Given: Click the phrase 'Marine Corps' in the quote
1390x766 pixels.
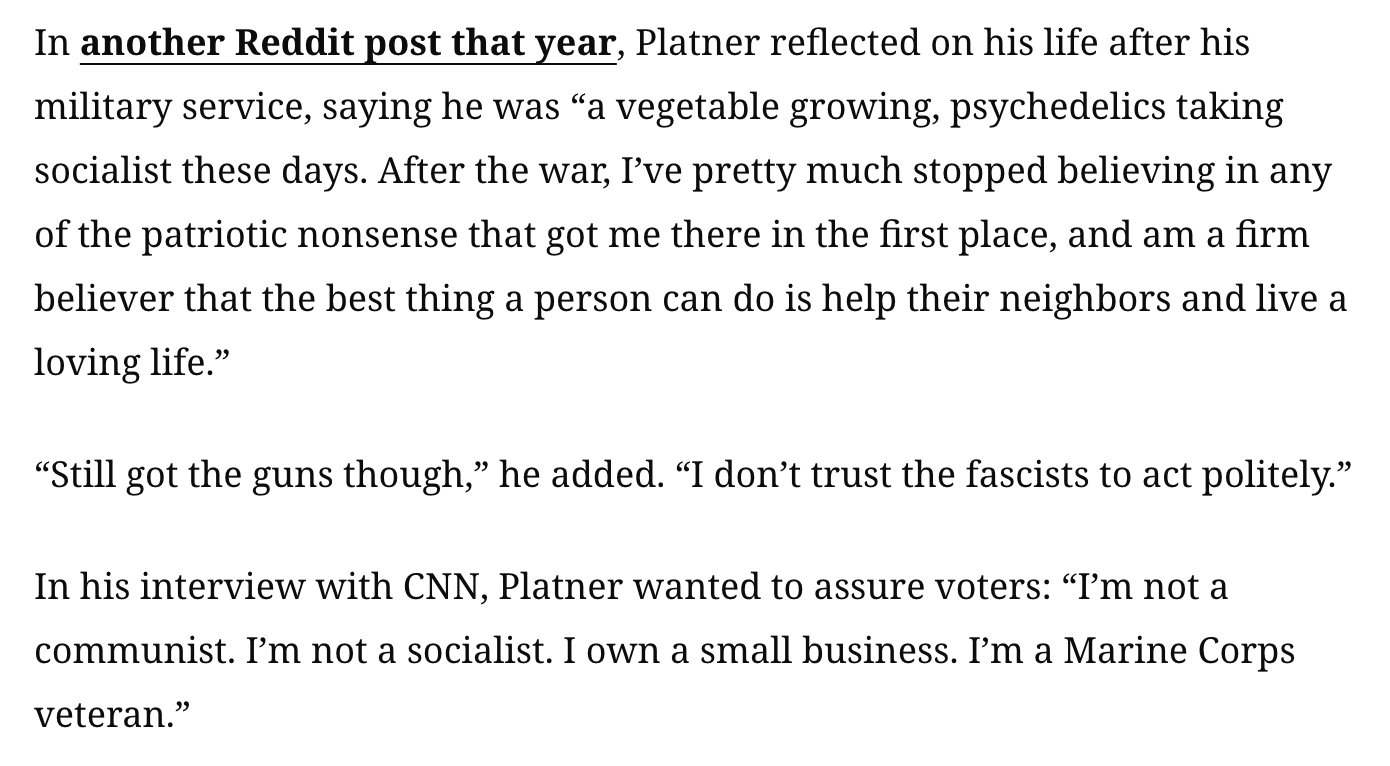Looking at the screenshot, I should click(x=1179, y=651).
